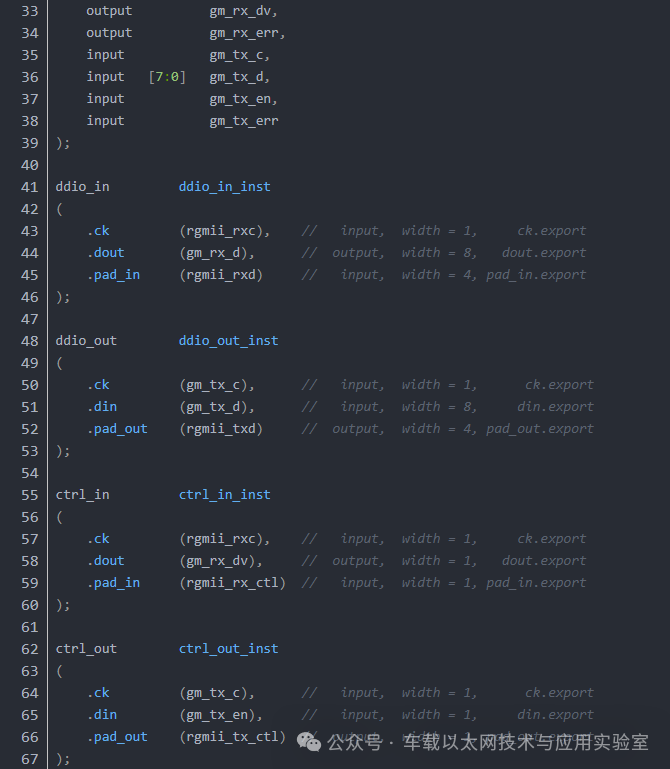Screen dimensions: 670x769
Task: Click the [7:0] bus width text
Action: click(x=167, y=77)
